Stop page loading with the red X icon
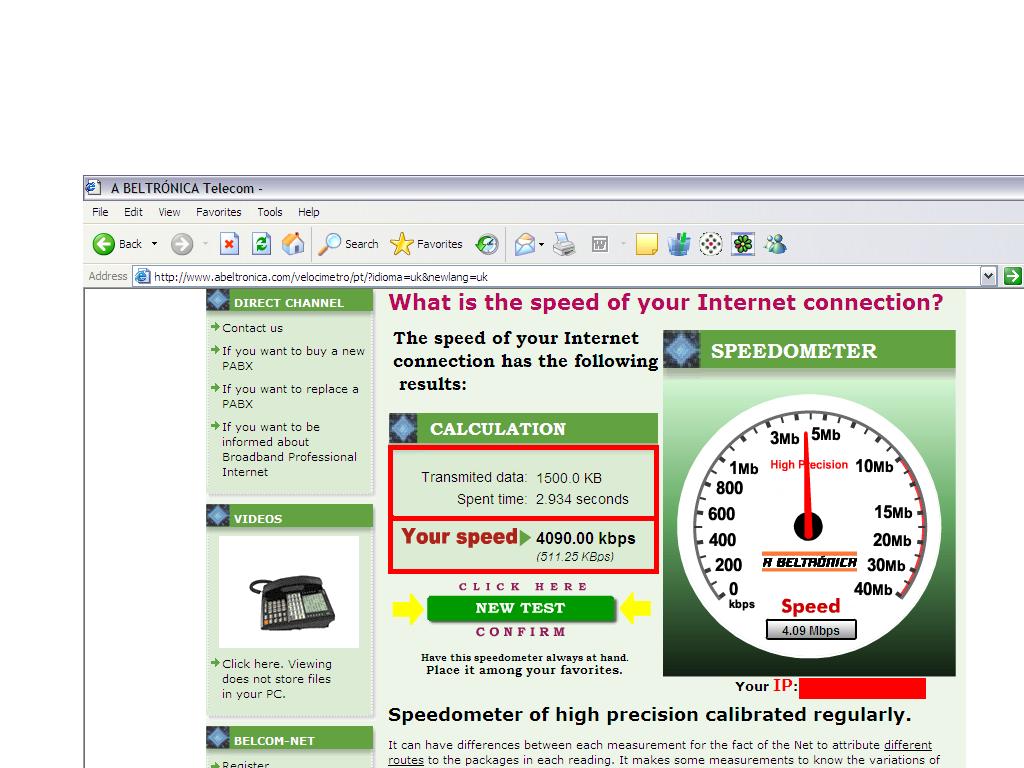Image resolution: width=1024 pixels, height=768 pixels. 229,244
